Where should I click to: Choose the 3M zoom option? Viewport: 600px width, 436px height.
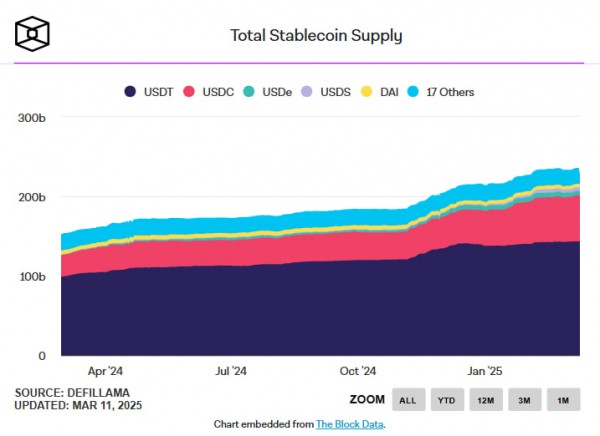(524, 400)
